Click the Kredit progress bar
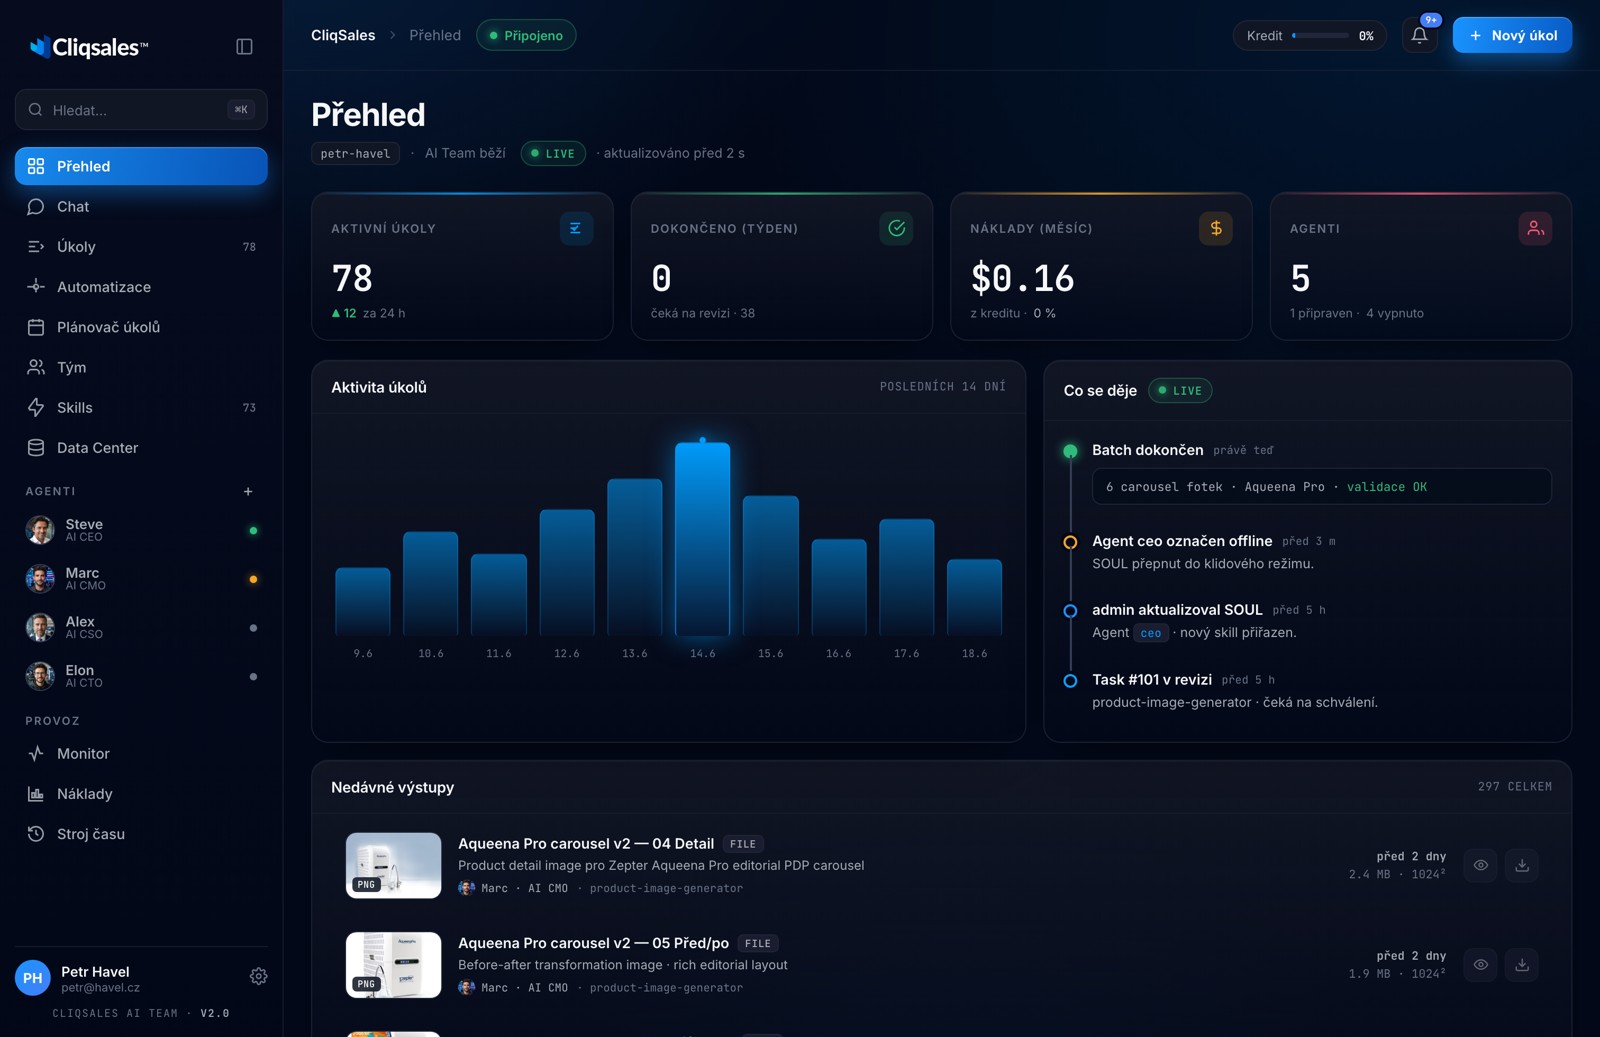The height and width of the screenshot is (1037, 1600). coord(1320,36)
